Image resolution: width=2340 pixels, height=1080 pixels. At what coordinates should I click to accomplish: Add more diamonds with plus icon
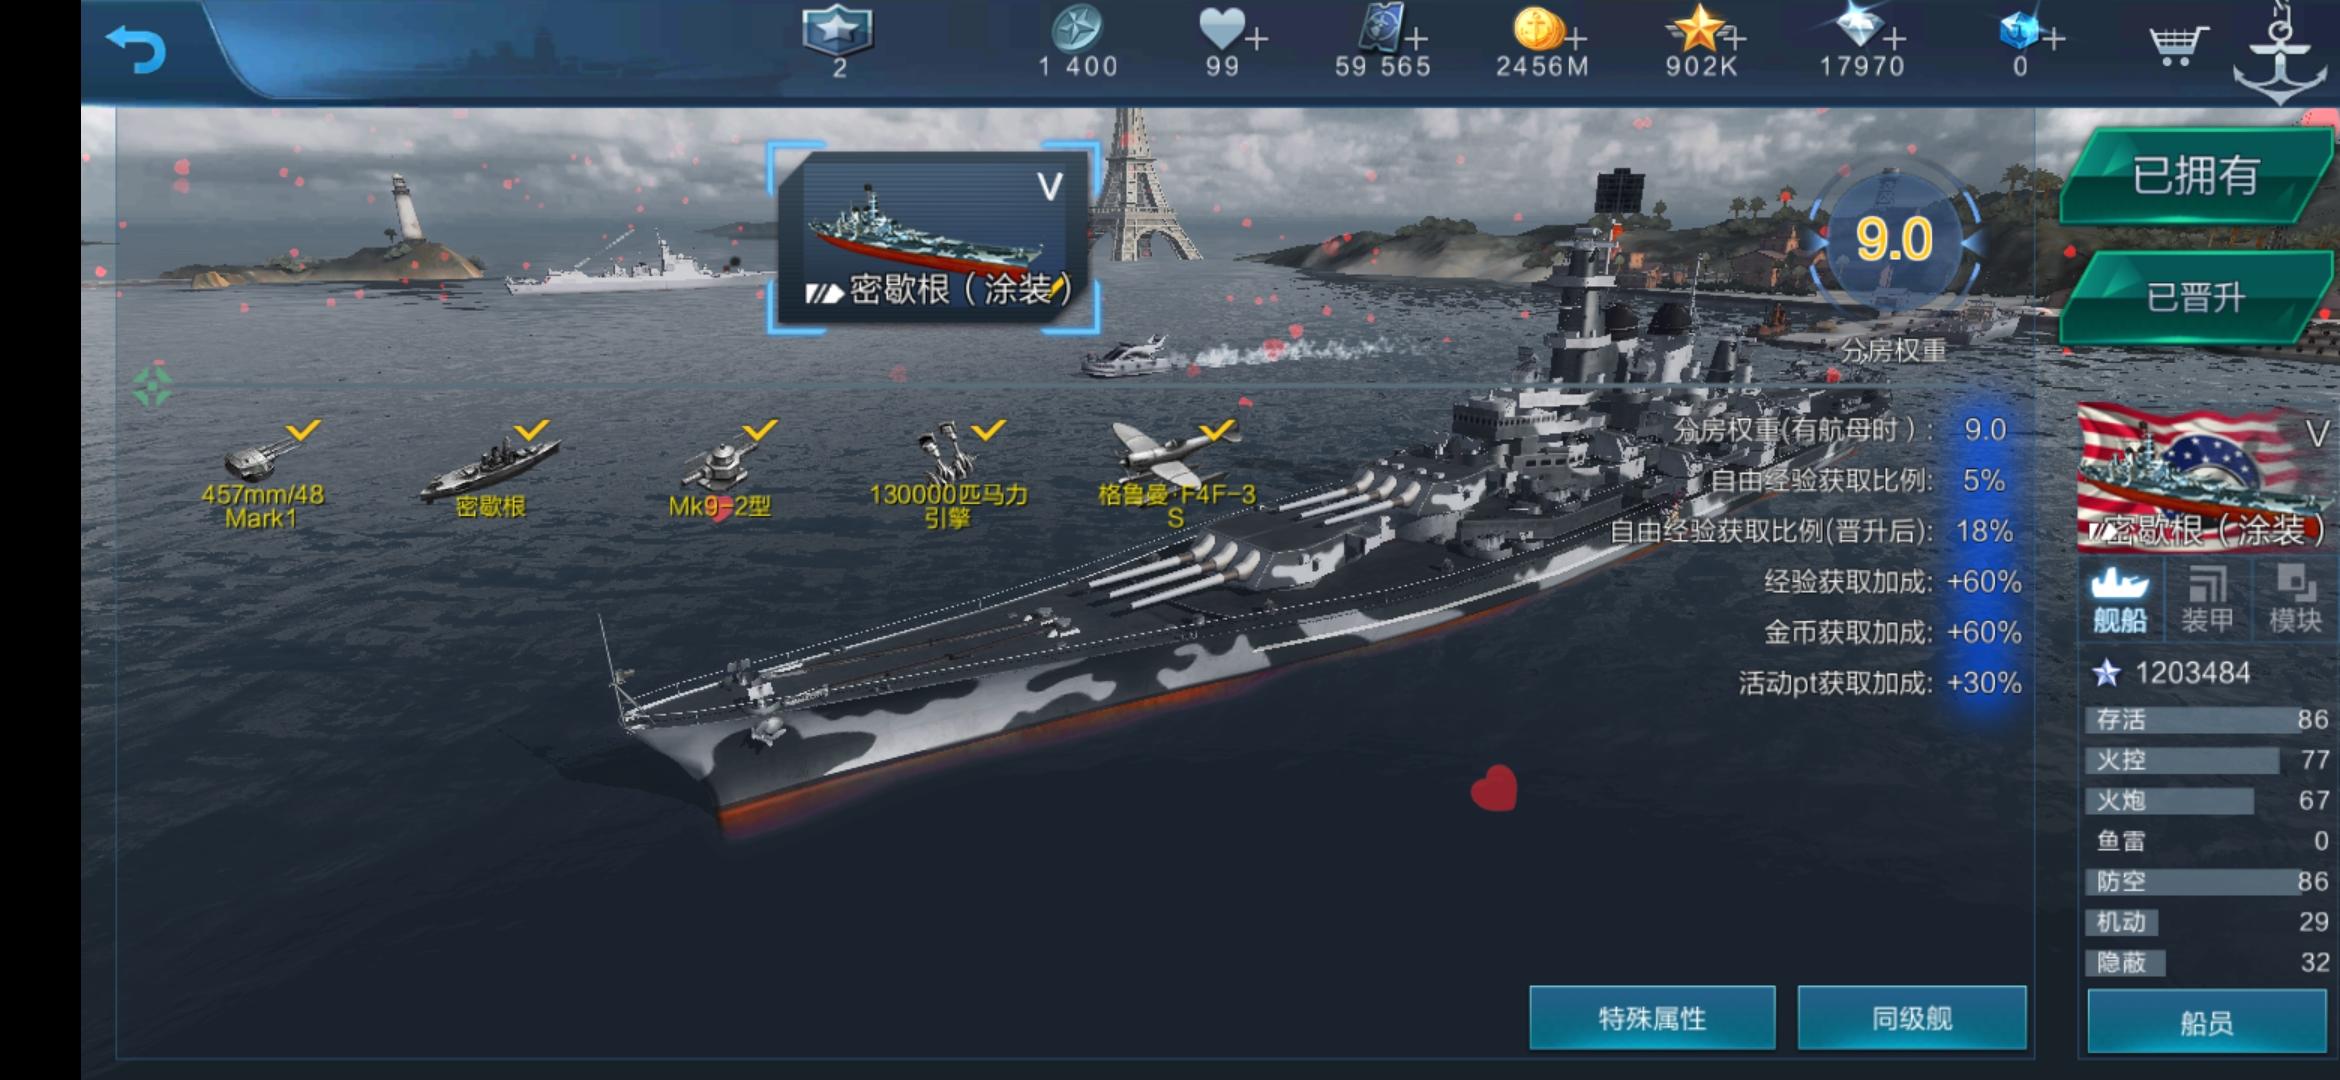1894,39
